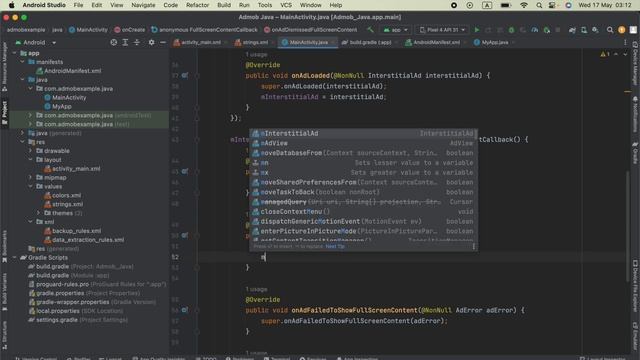Click the Search Everywhere magnifier icon
The height and width of the screenshot is (360, 640).
click(x=610, y=30)
